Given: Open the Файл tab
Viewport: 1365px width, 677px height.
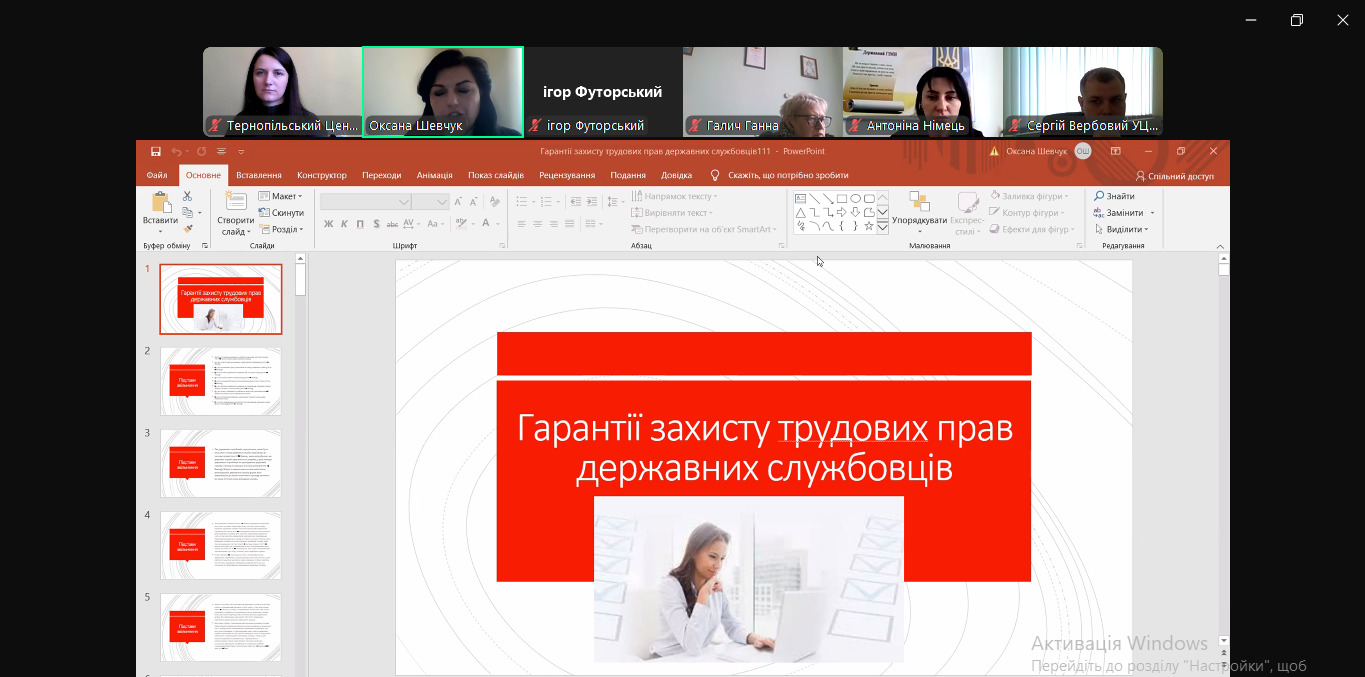Looking at the screenshot, I should pyautogui.click(x=157, y=175).
